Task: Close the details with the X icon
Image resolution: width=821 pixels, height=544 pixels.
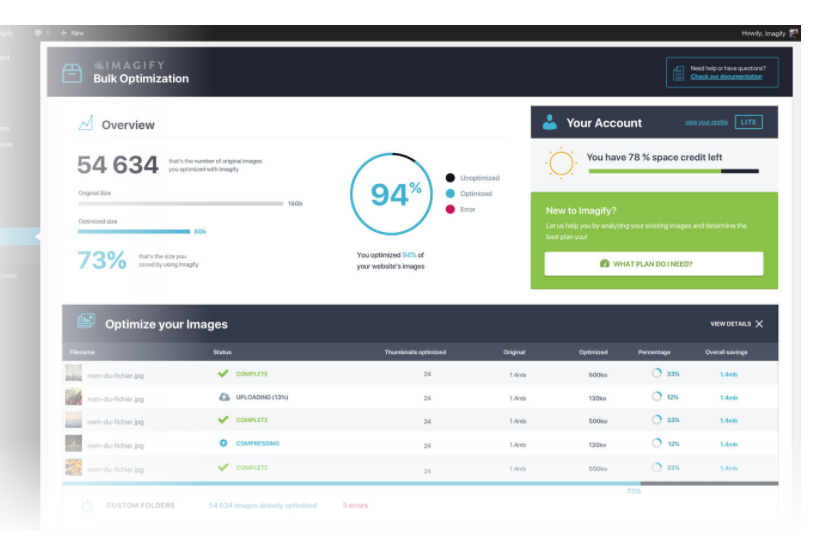Action: click(x=759, y=324)
